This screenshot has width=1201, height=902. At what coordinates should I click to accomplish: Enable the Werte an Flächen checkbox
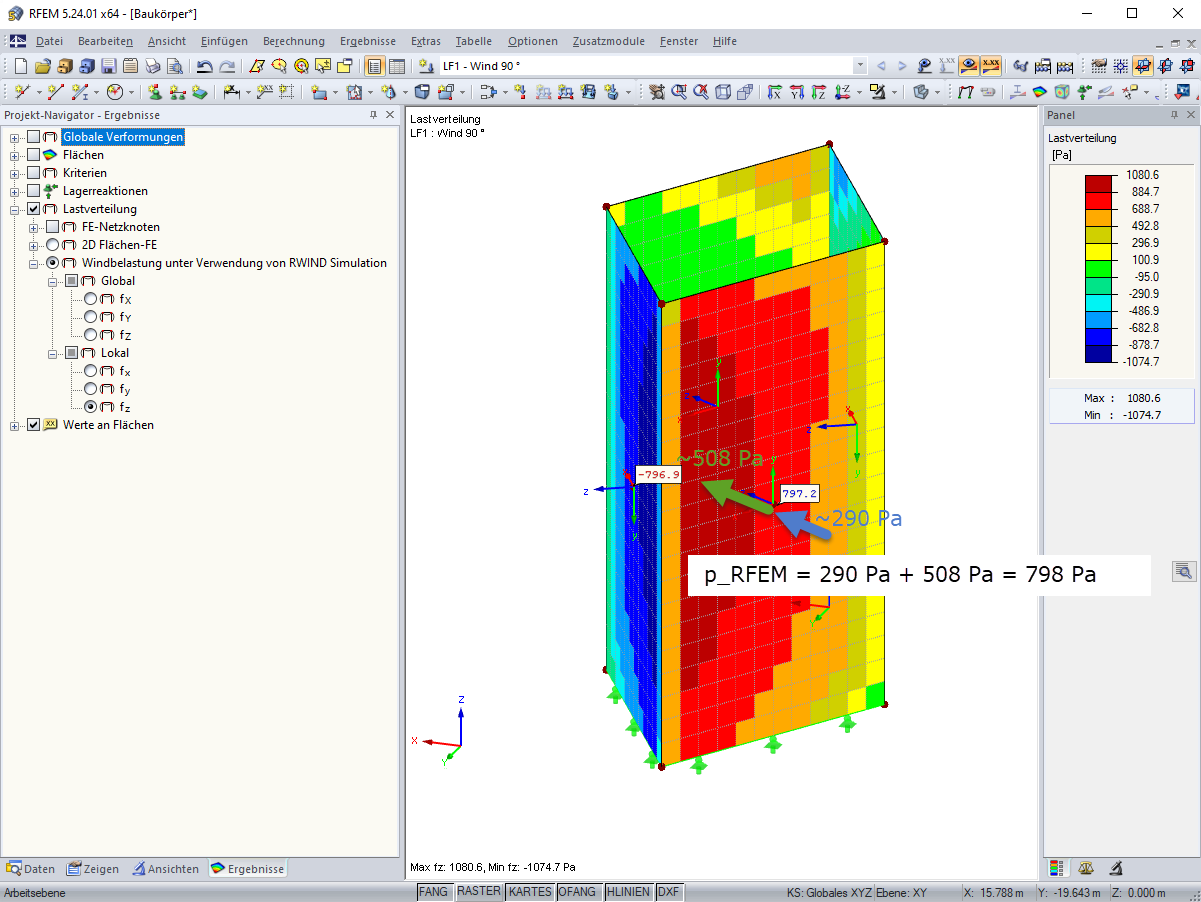pyautogui.click(x=34, y=425)
